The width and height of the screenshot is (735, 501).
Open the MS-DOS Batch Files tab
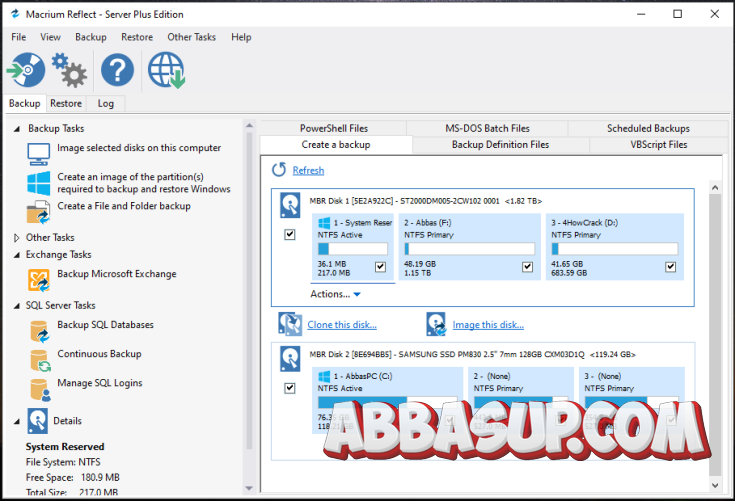[x=487, y=128]
